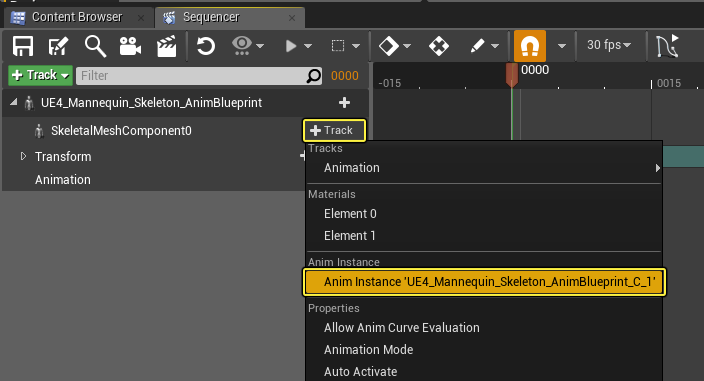The image size is (704, 381).
Task: Close the Sequencer tab
Action: (x=292, y=18)
